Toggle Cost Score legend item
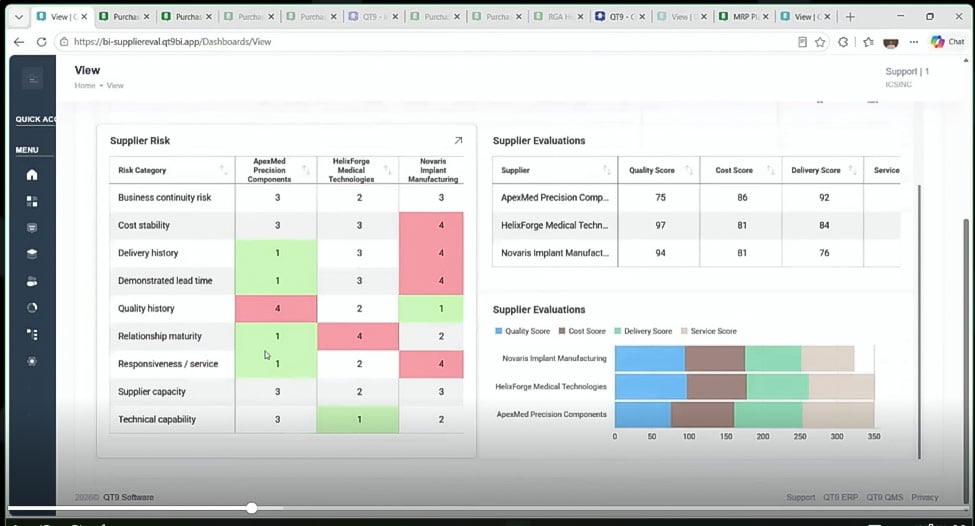The image size is (975, 526). click(x=582, y=331)
